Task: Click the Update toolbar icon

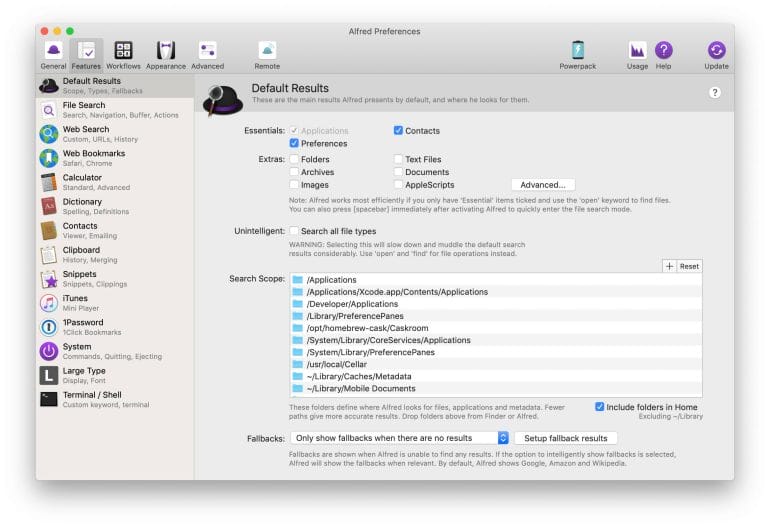Action: pos(716,50)
